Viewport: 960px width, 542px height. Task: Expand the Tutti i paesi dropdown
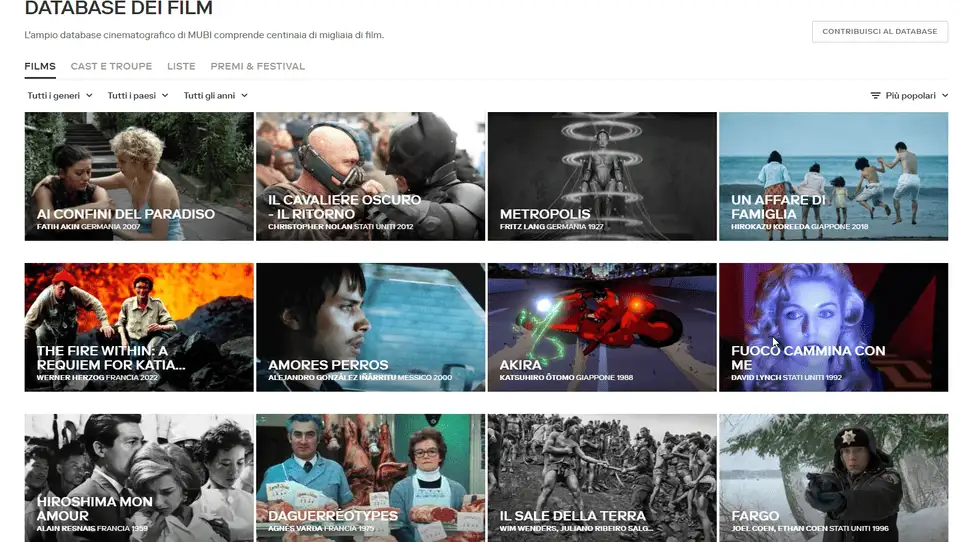(138, 96)
